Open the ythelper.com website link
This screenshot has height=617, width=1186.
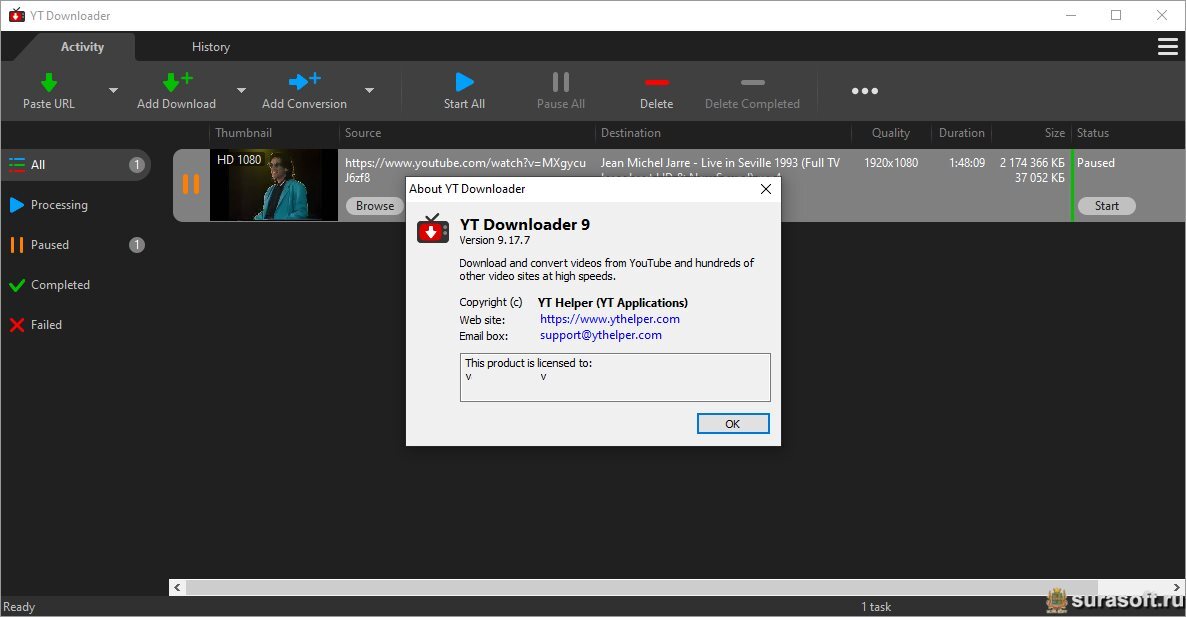(609, 319)
